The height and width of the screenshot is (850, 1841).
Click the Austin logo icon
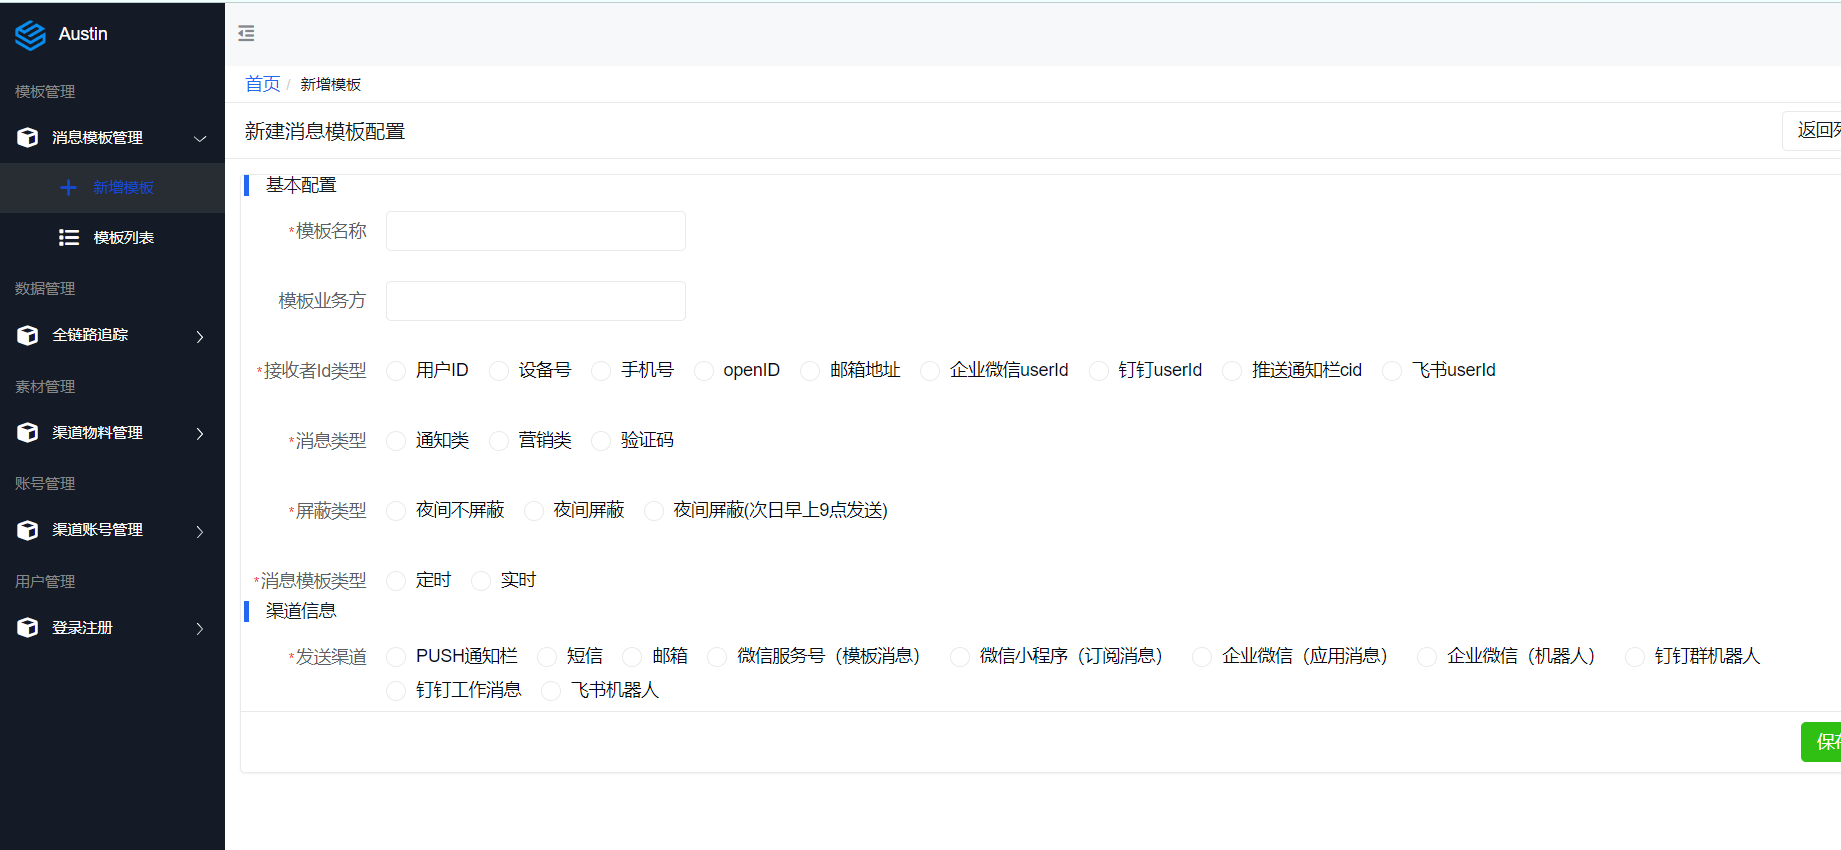point(30,35)
